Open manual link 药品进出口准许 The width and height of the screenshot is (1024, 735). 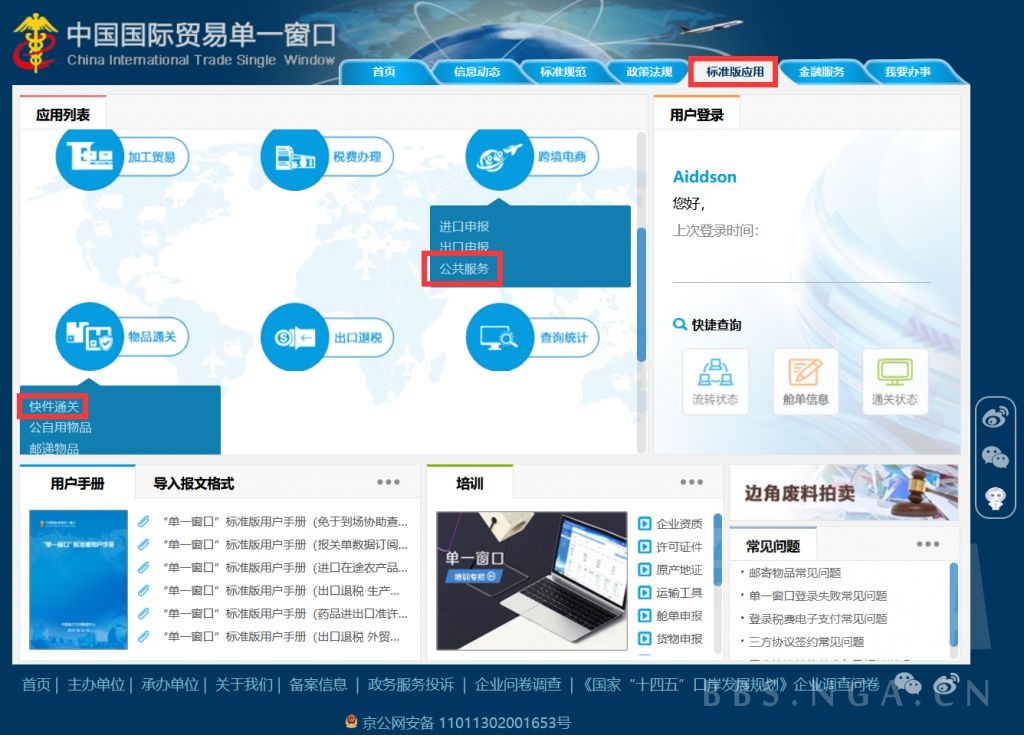pyautogui.click(x=285, y=613)
